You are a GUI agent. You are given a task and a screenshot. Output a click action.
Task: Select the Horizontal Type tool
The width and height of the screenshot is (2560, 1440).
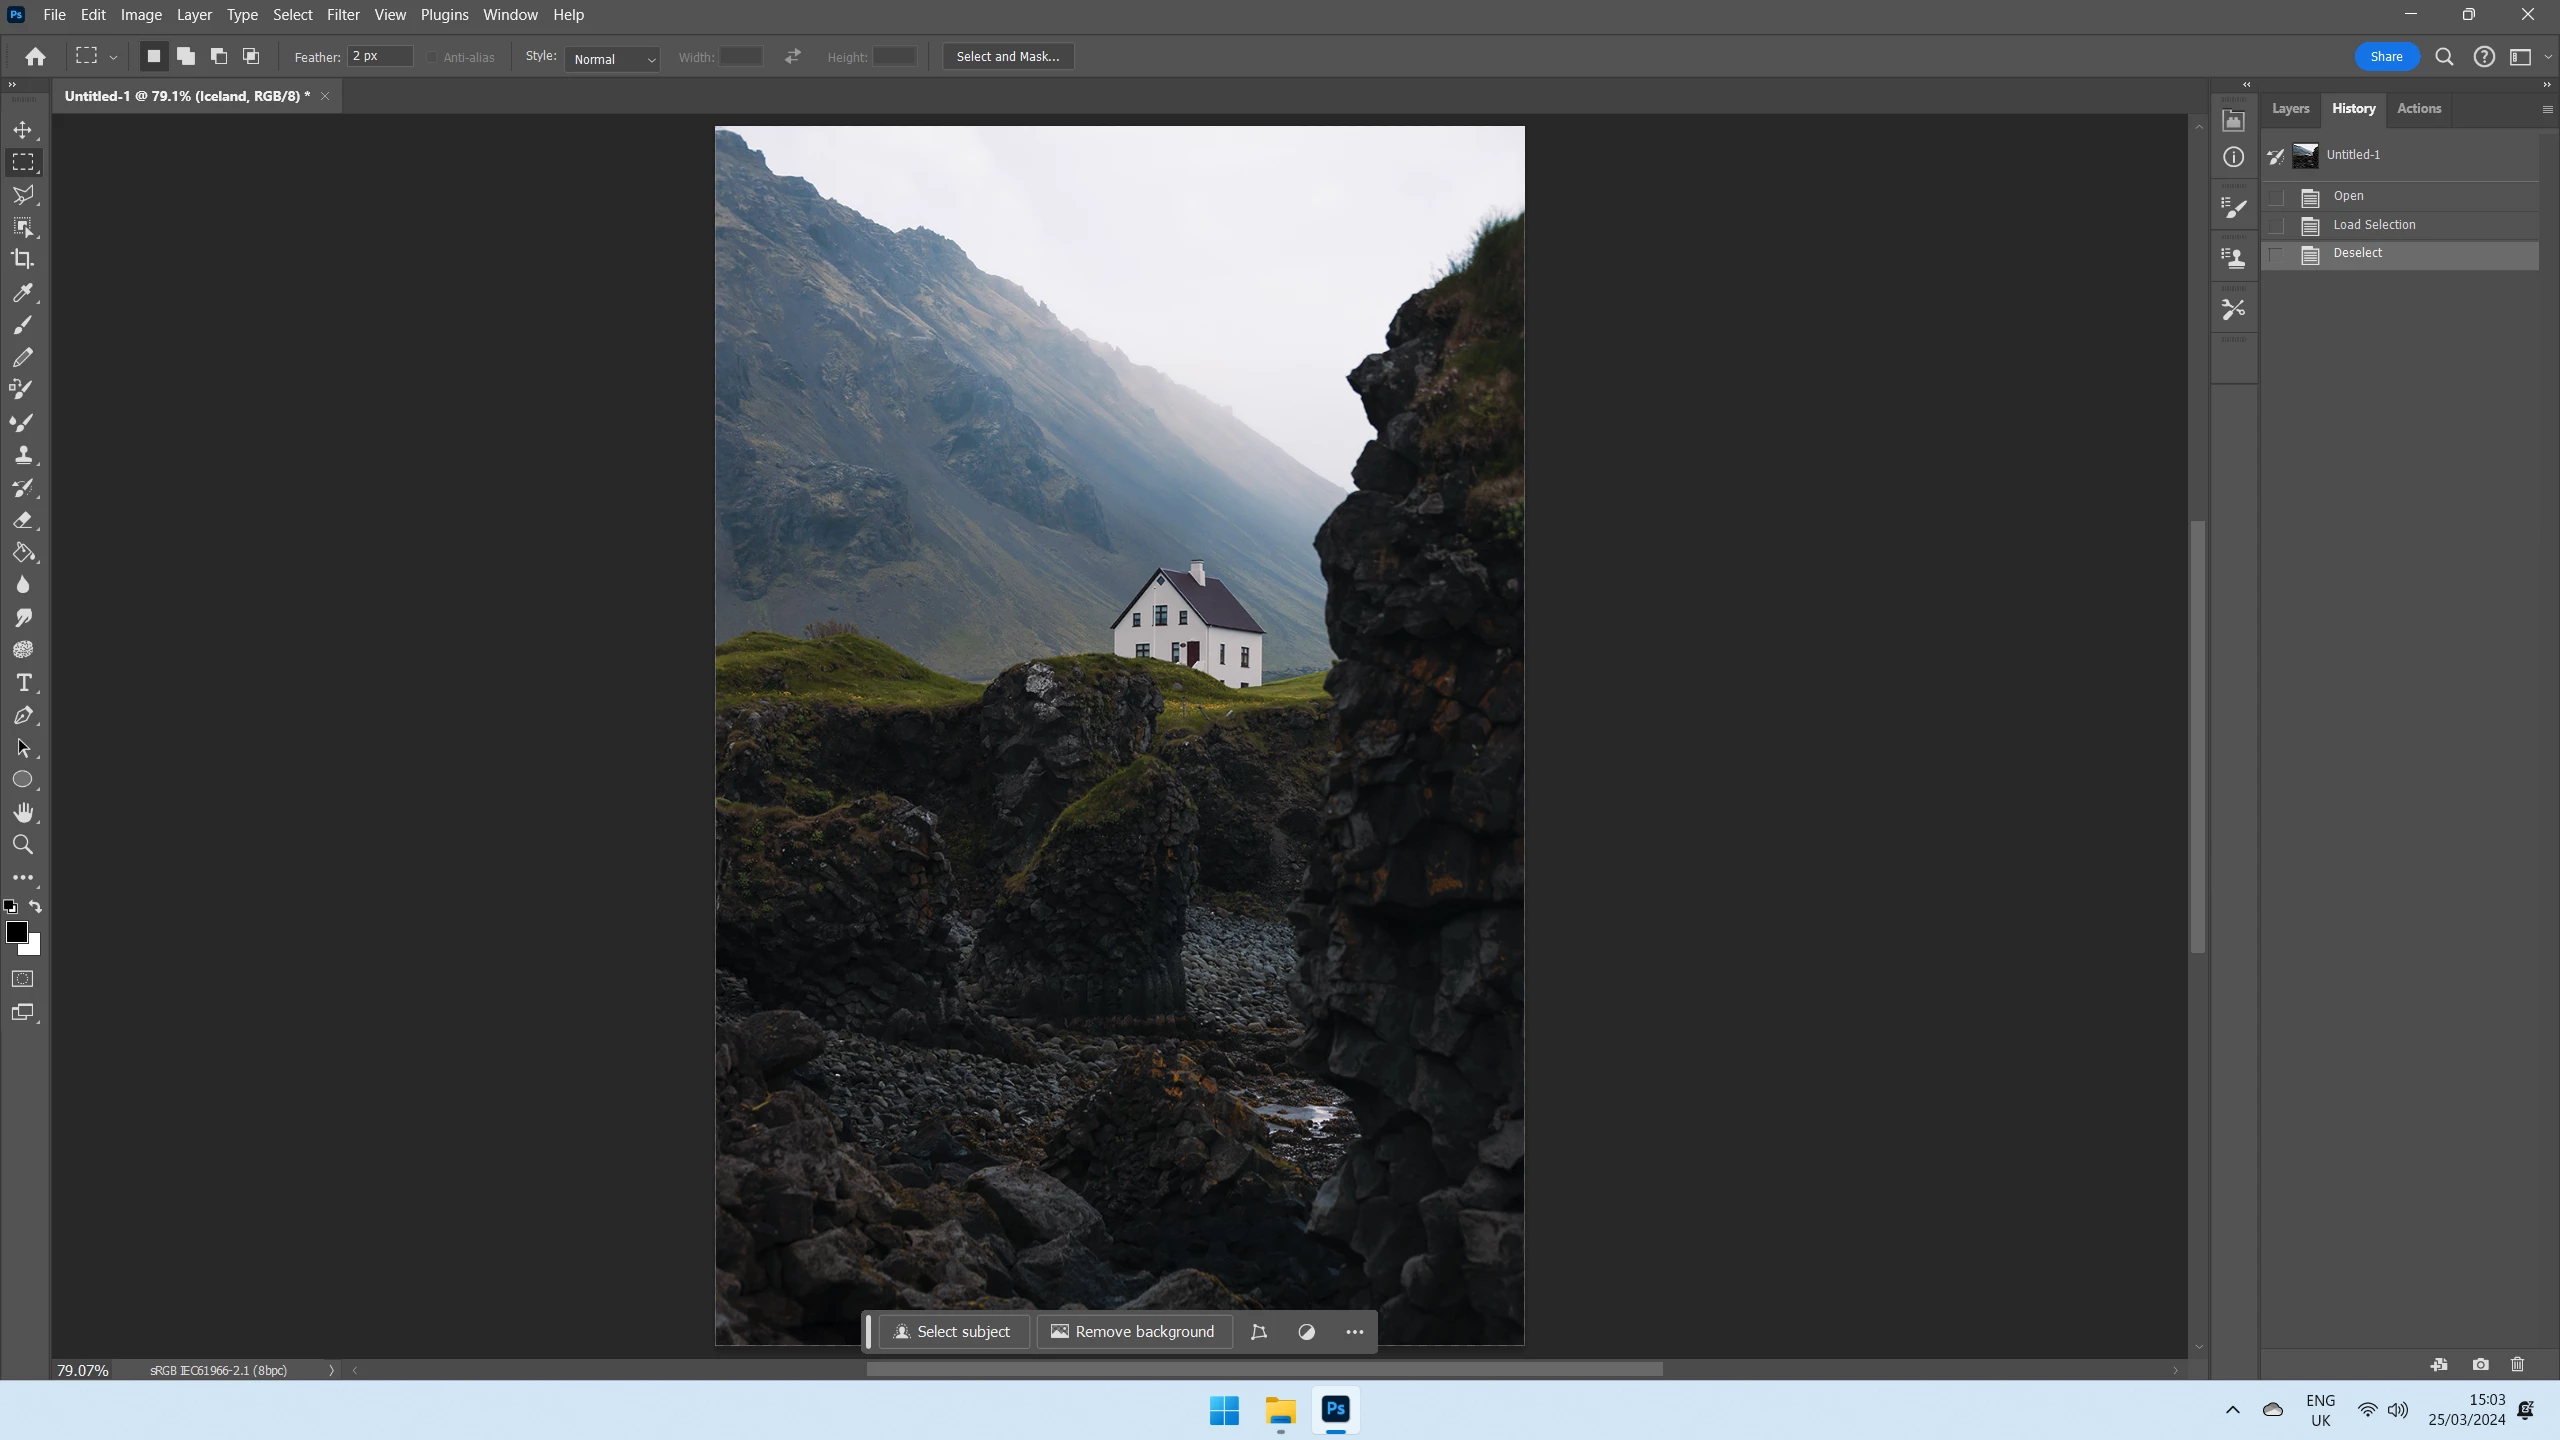coord(23,683)
